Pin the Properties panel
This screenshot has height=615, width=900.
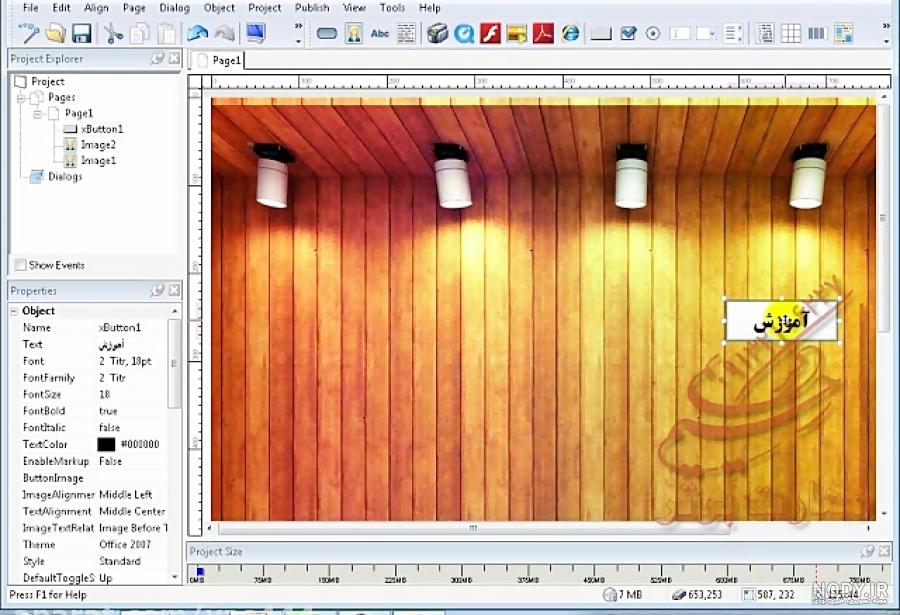click(x=157, y=291)
